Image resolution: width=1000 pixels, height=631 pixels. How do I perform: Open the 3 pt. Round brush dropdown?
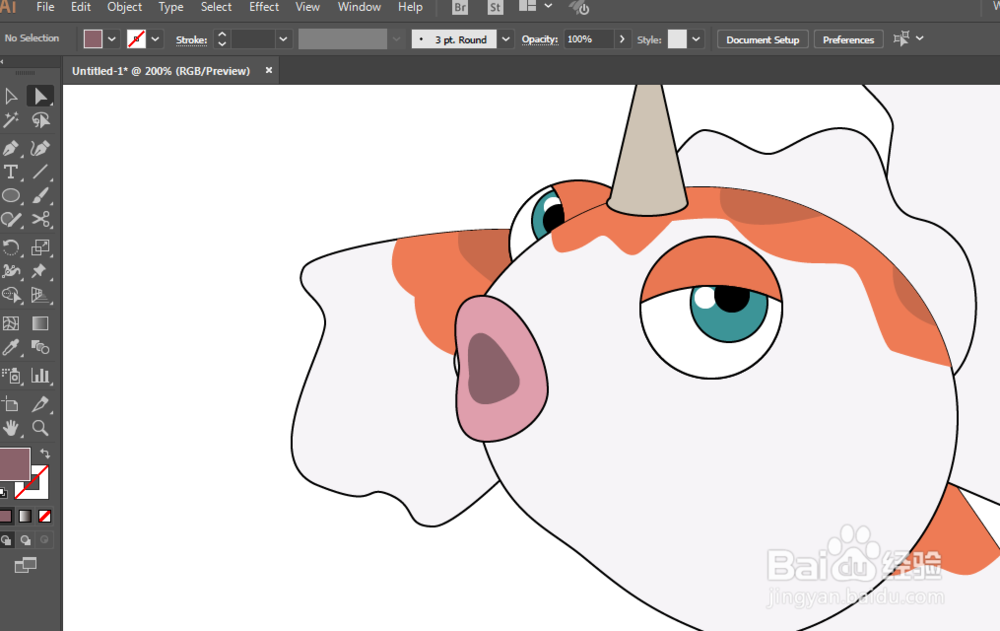tap(506, 40)
